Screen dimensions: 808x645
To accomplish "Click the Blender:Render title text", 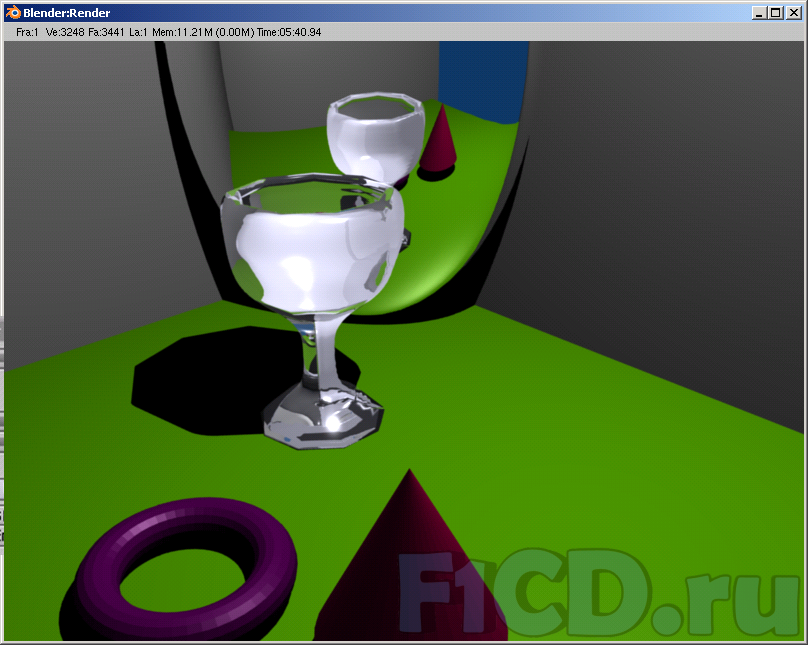I will [x=66, y=13].
